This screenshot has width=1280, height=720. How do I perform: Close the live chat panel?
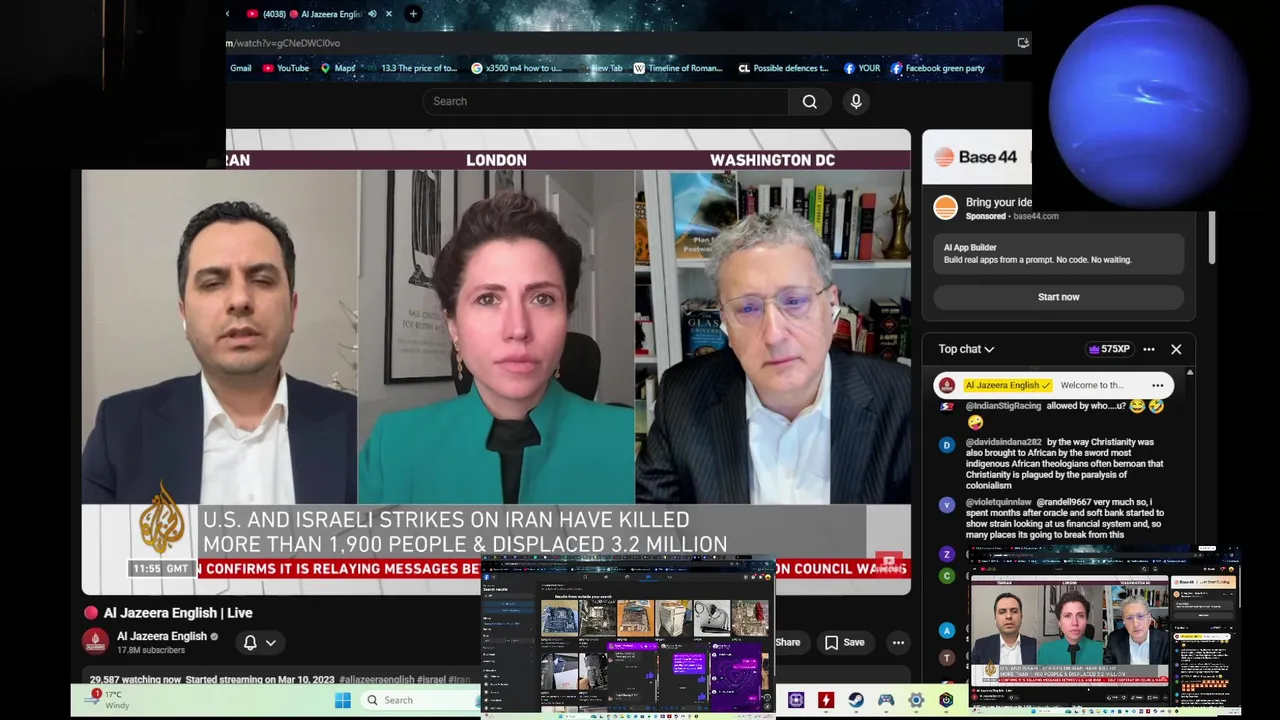coord(1176,349)
